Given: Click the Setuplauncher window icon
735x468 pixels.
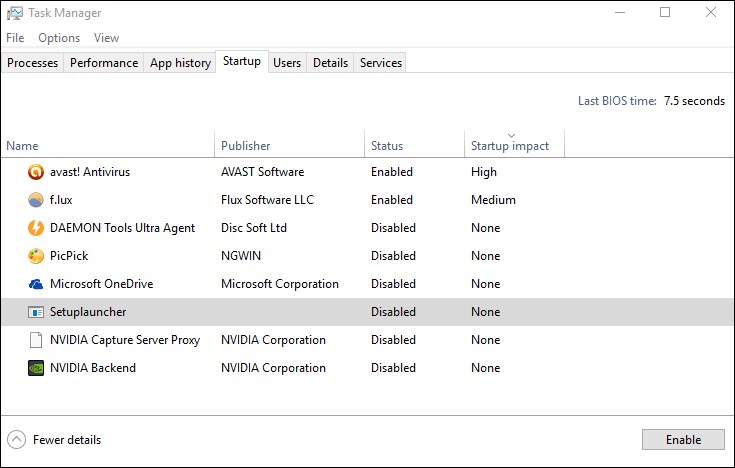Looking at the screenshot, I should click(36, 312).
